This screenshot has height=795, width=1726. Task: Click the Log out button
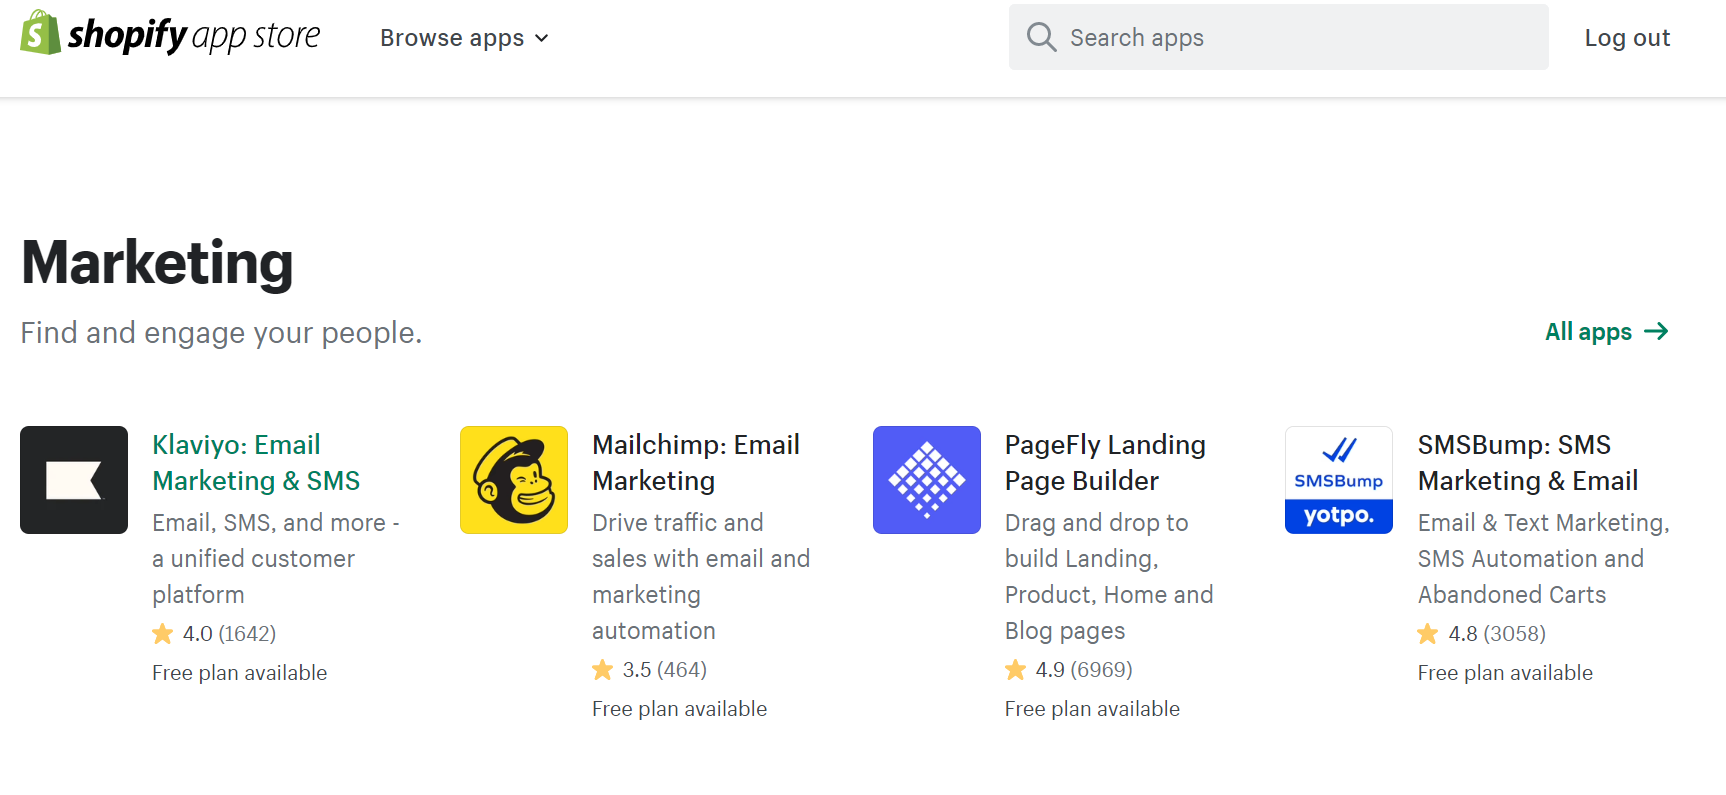tap(1627, 37)
